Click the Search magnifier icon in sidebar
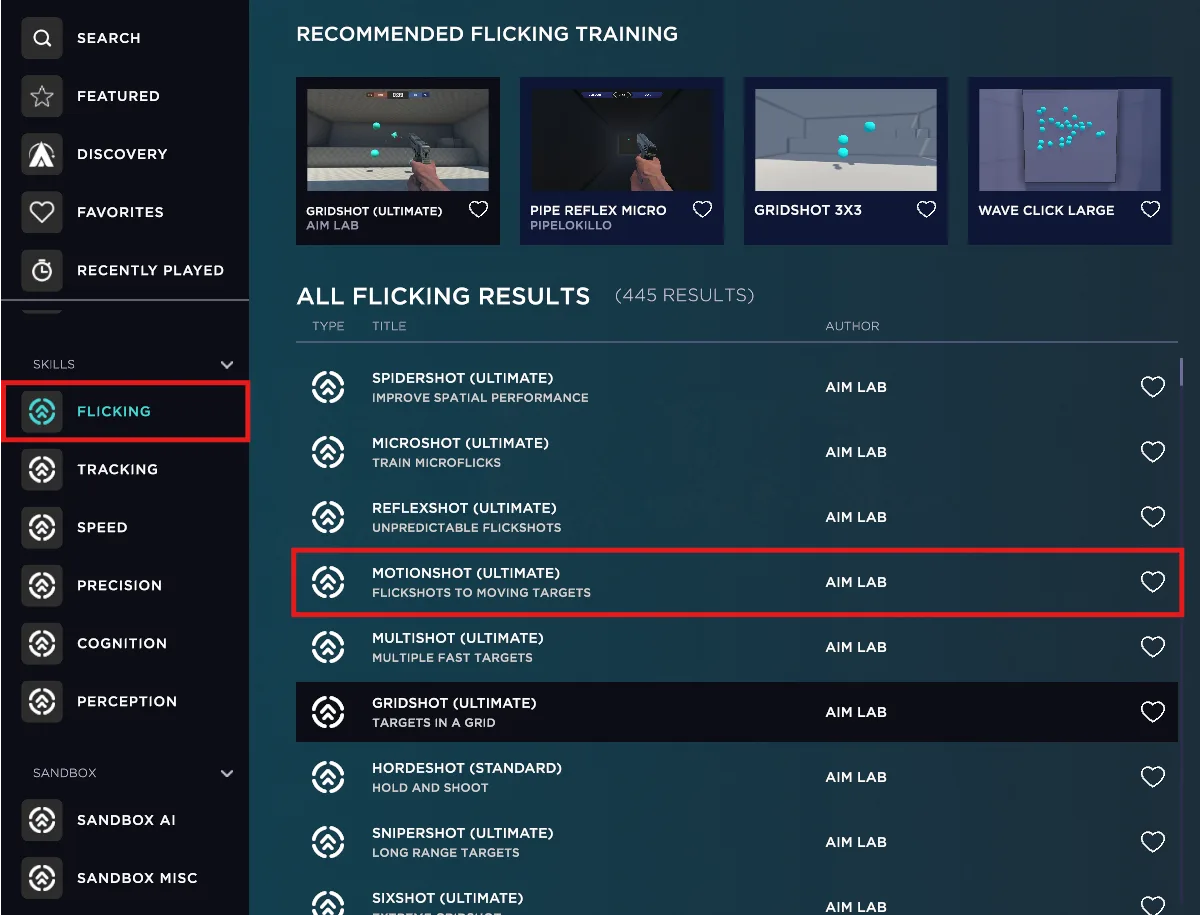 [42, 39]
